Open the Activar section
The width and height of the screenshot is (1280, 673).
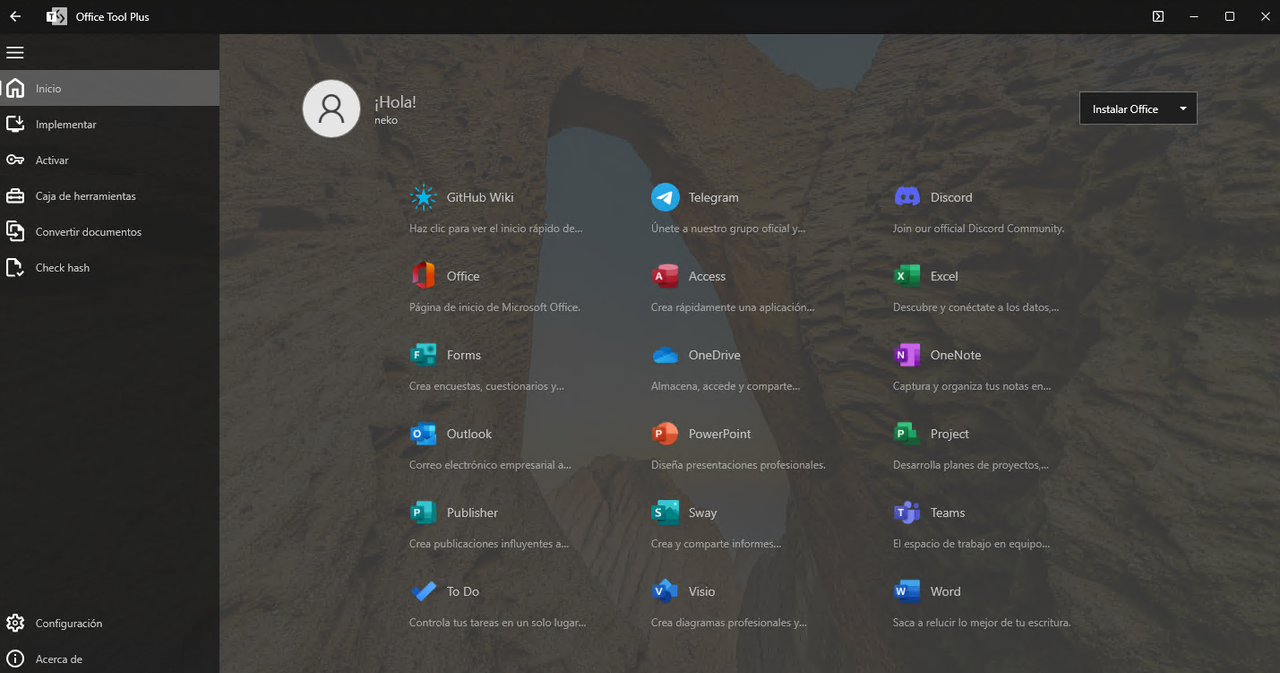pos(110,160)
